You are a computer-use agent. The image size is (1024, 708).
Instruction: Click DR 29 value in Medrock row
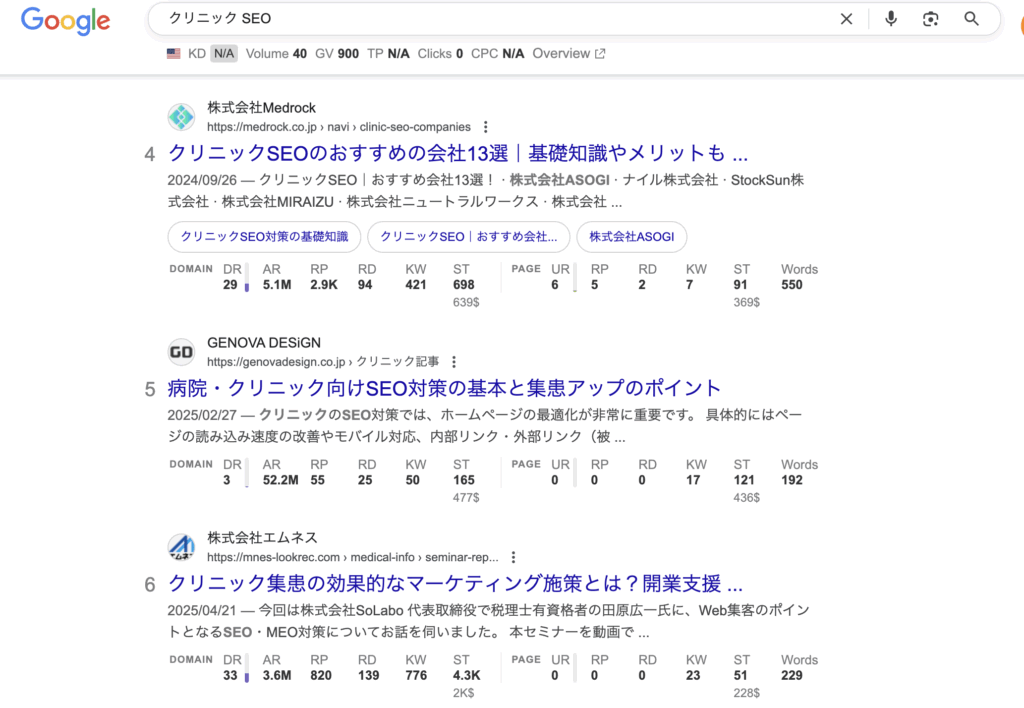(x=231, y=285)
